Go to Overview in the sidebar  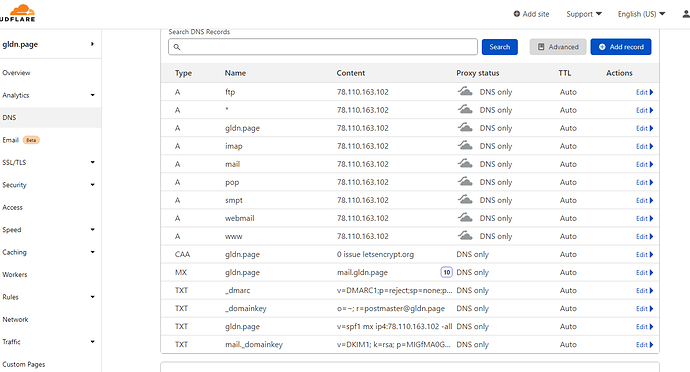click(16, 73)
